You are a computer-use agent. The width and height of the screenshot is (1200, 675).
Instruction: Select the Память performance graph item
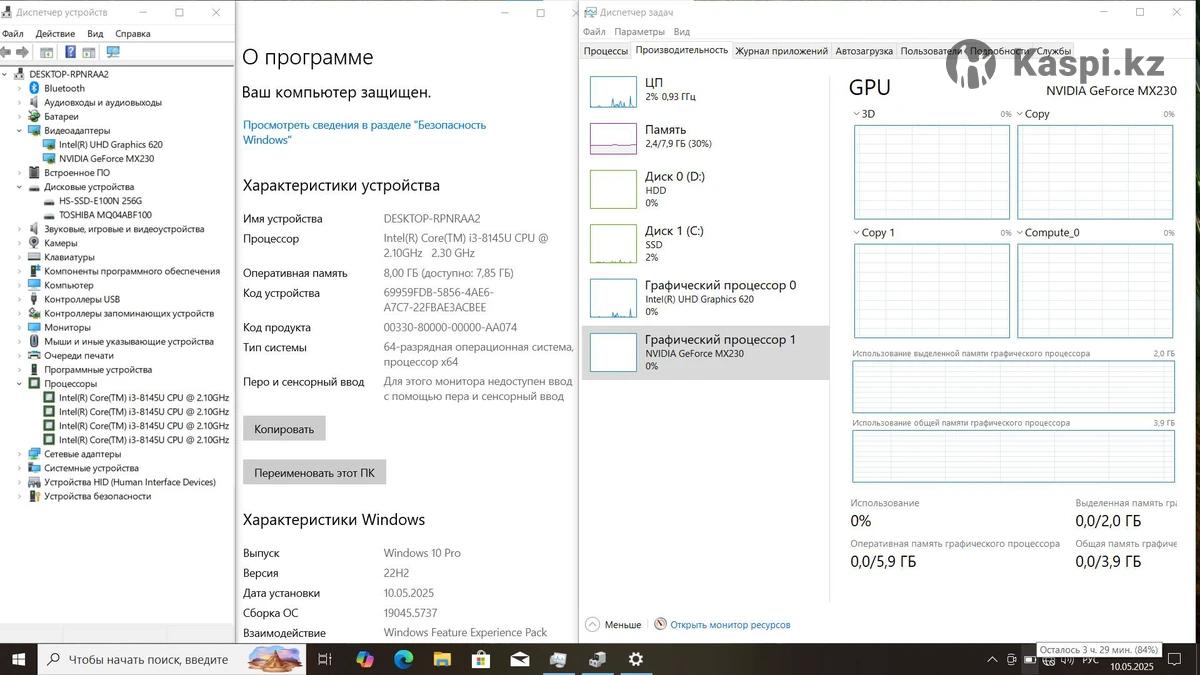(x=705, y=137)
